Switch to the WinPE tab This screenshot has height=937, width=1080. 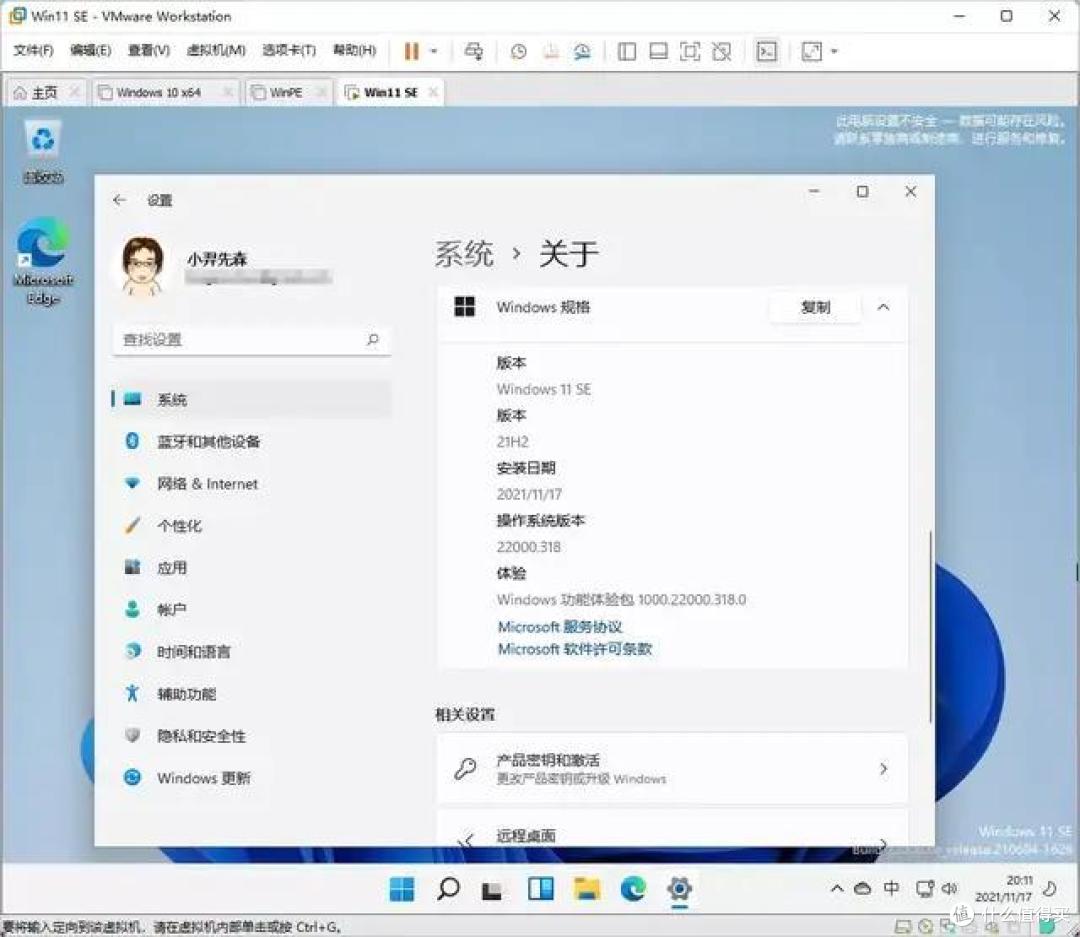pos(286,92)
